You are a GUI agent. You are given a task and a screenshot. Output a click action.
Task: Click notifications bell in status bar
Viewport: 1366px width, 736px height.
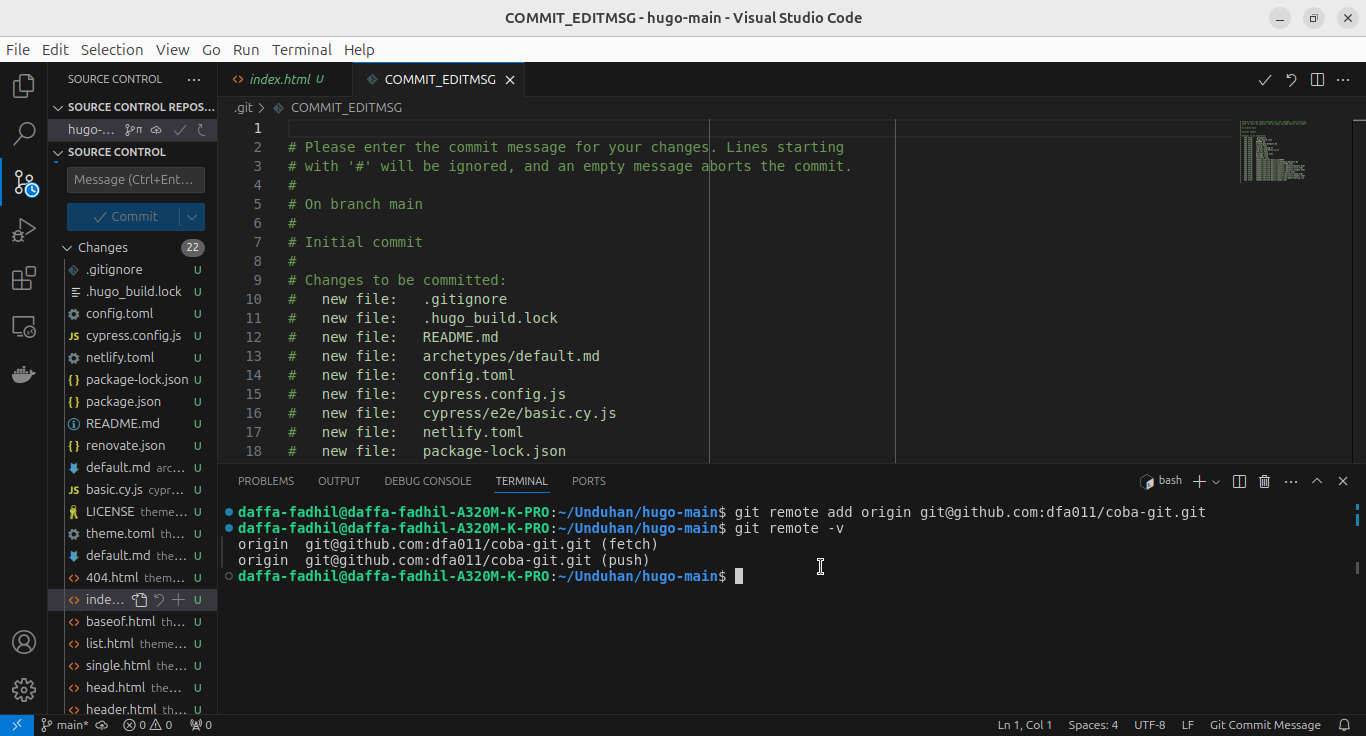[1343, 725]
